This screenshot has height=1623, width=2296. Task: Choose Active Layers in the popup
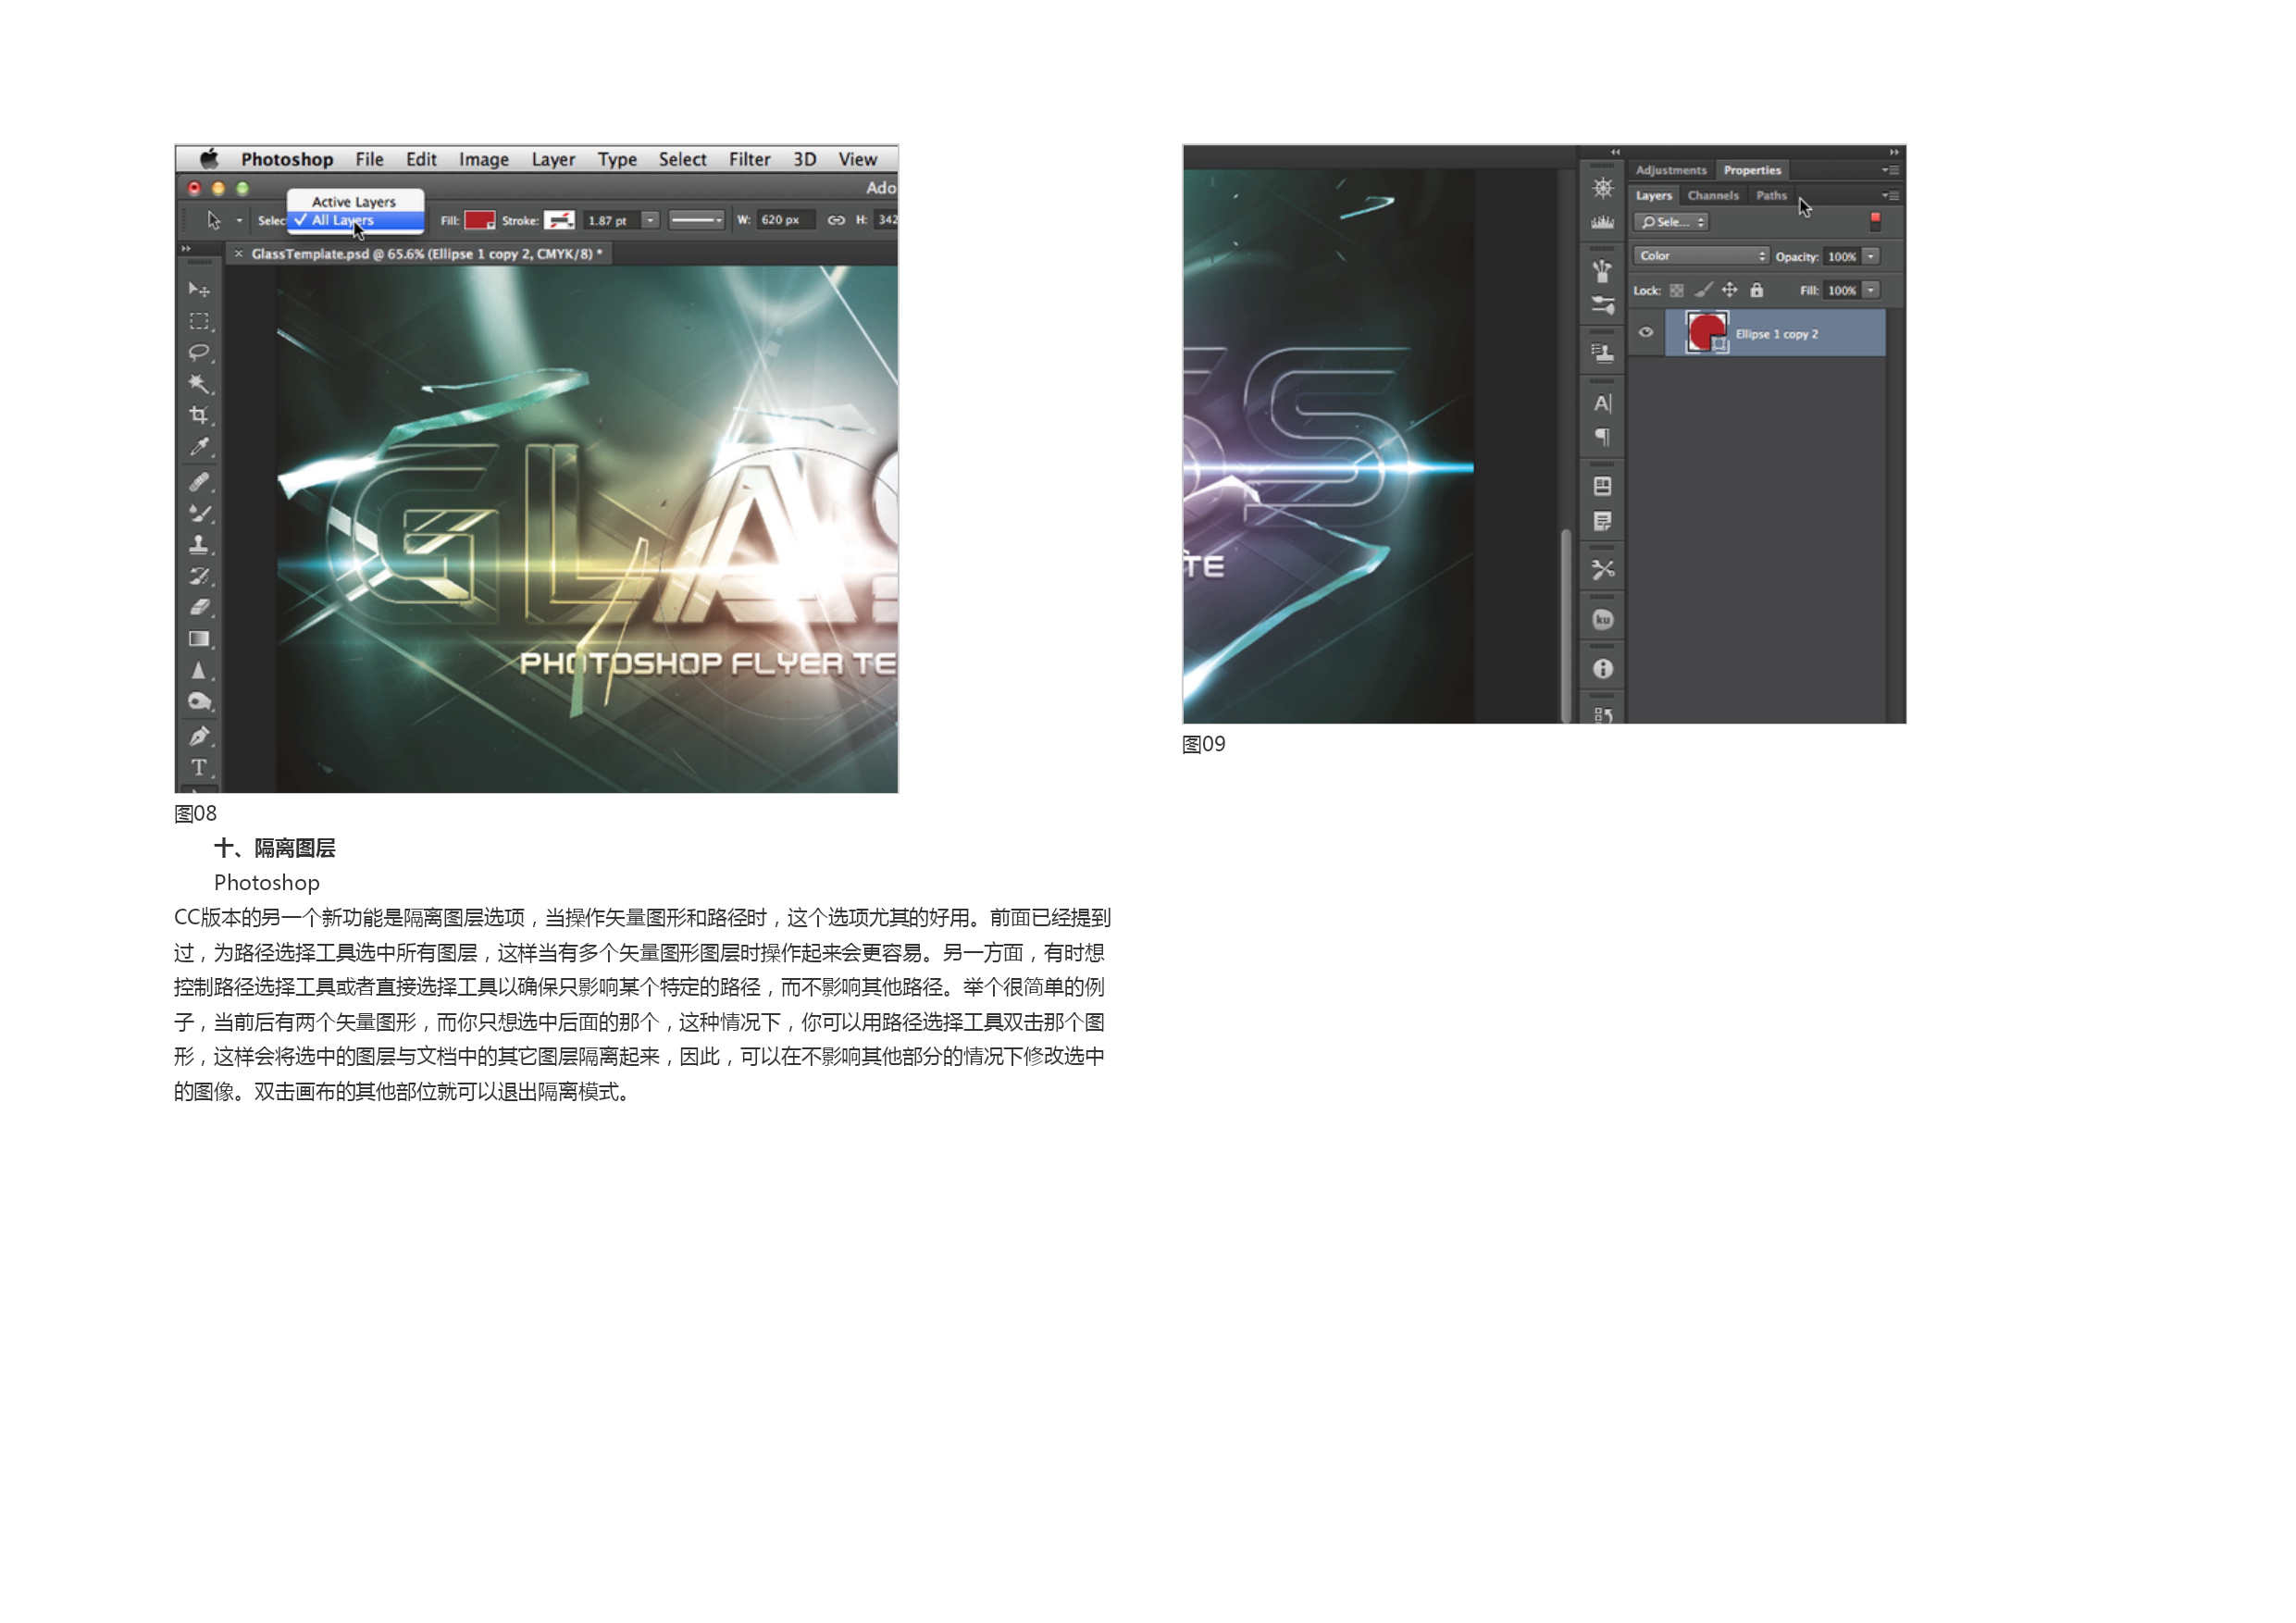(x=356, y=202)
